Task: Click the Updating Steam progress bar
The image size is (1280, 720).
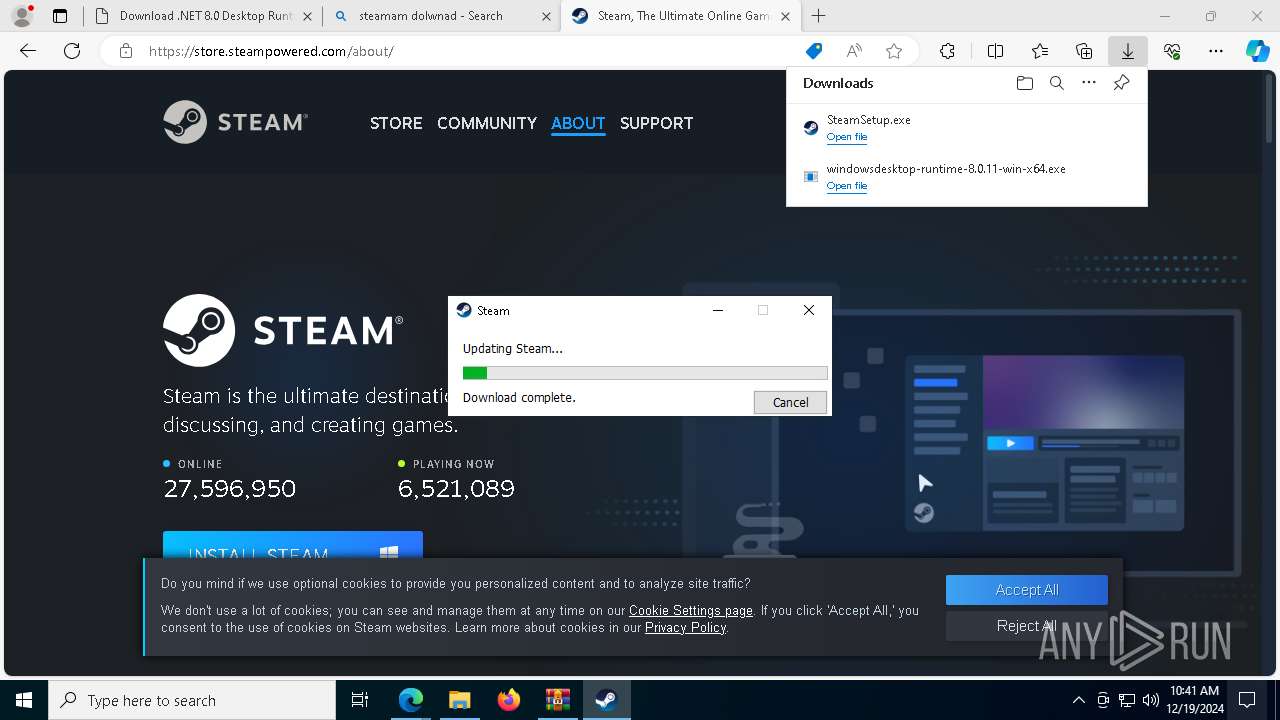Action: 645,373
